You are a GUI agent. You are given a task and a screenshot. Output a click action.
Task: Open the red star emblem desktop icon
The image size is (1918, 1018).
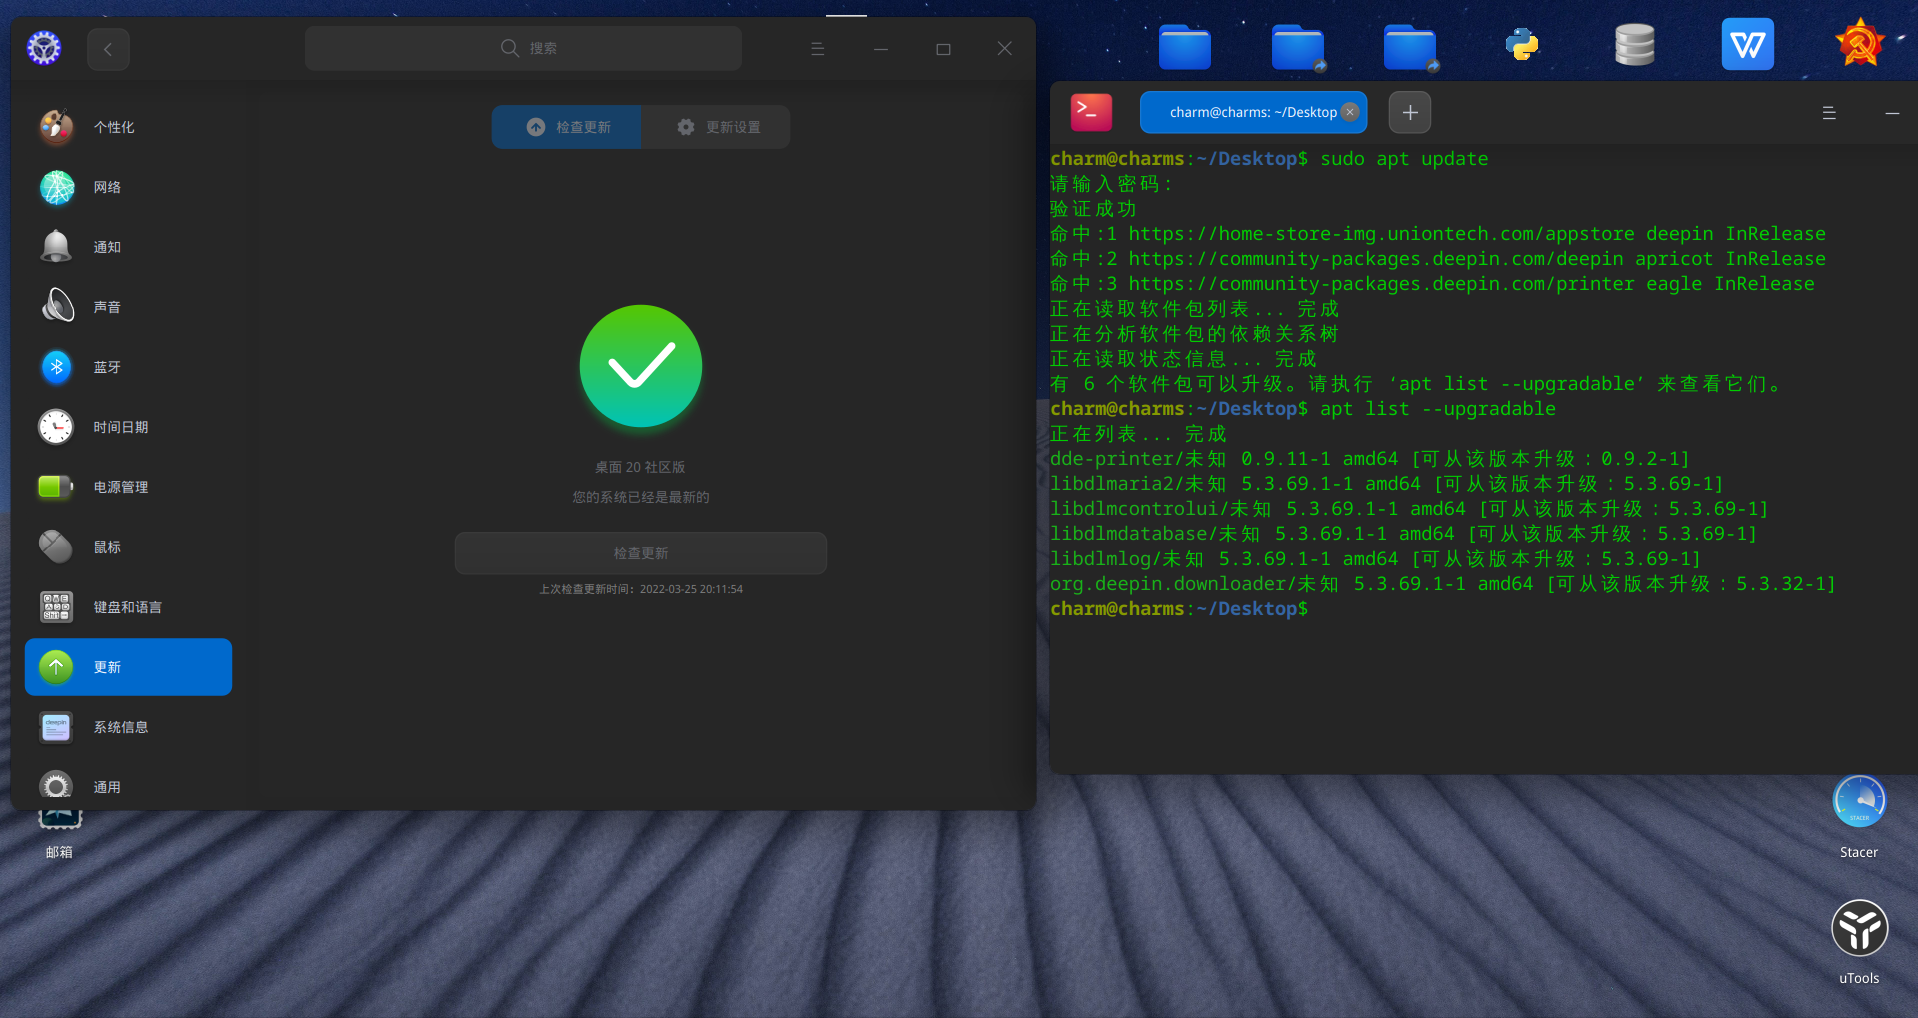pos(1860,44)
